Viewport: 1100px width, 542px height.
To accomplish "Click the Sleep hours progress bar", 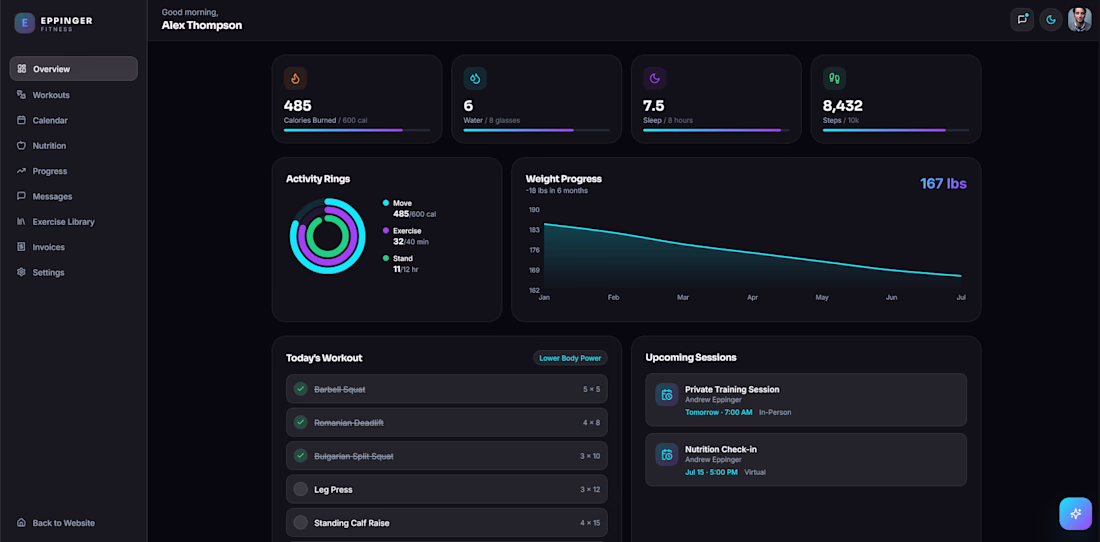I will click(716, 130).
